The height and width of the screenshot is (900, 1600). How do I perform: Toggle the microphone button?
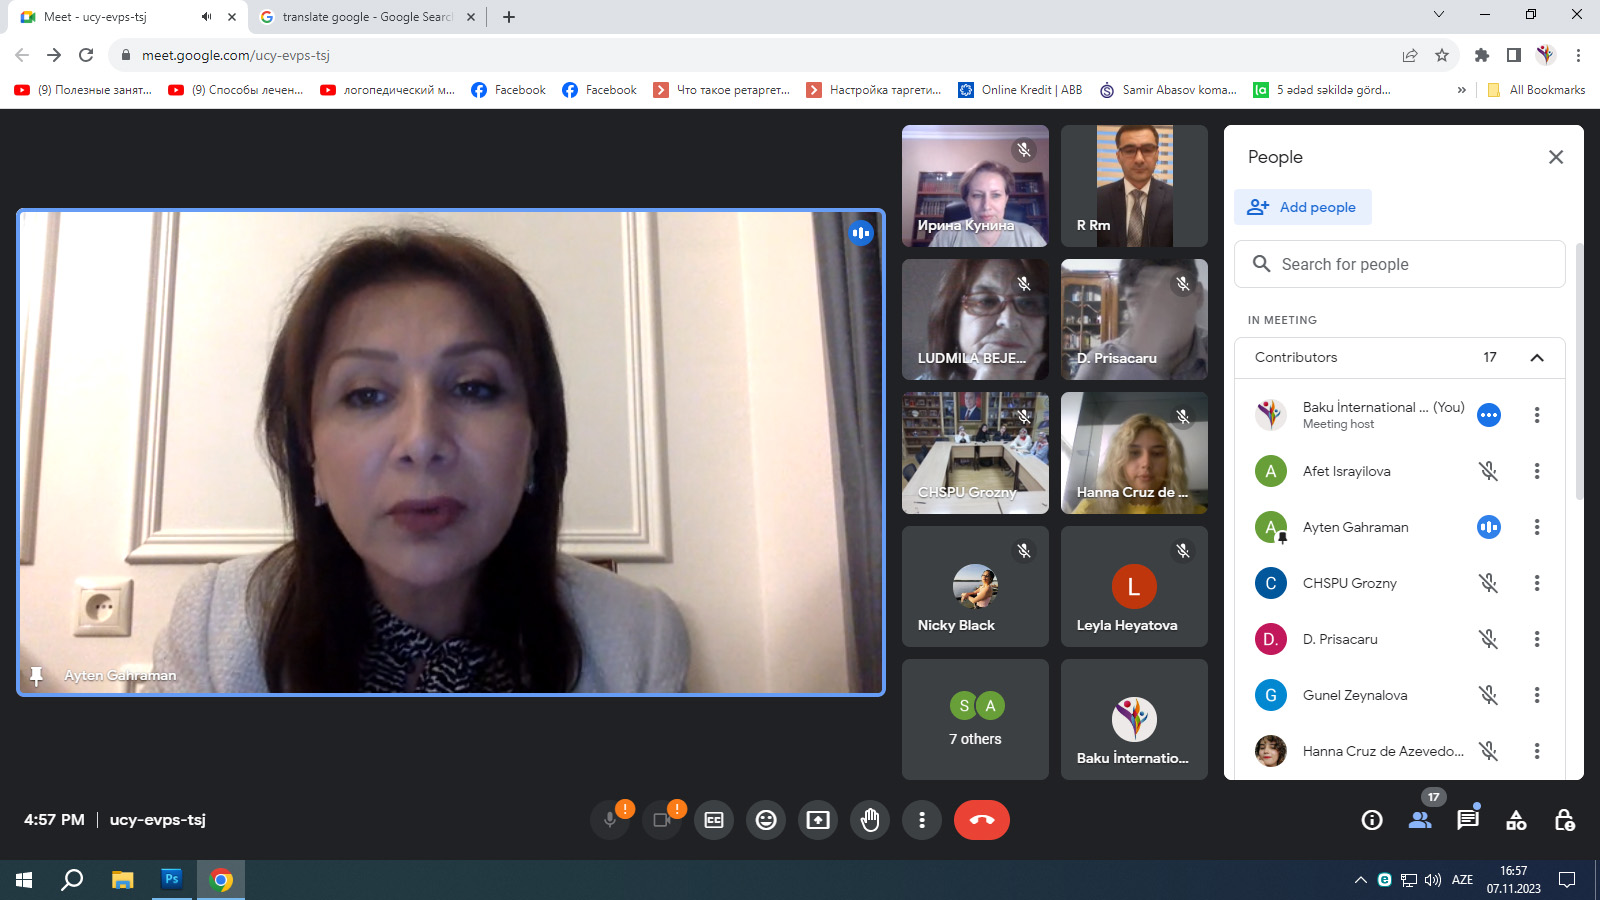coord(610,820)
